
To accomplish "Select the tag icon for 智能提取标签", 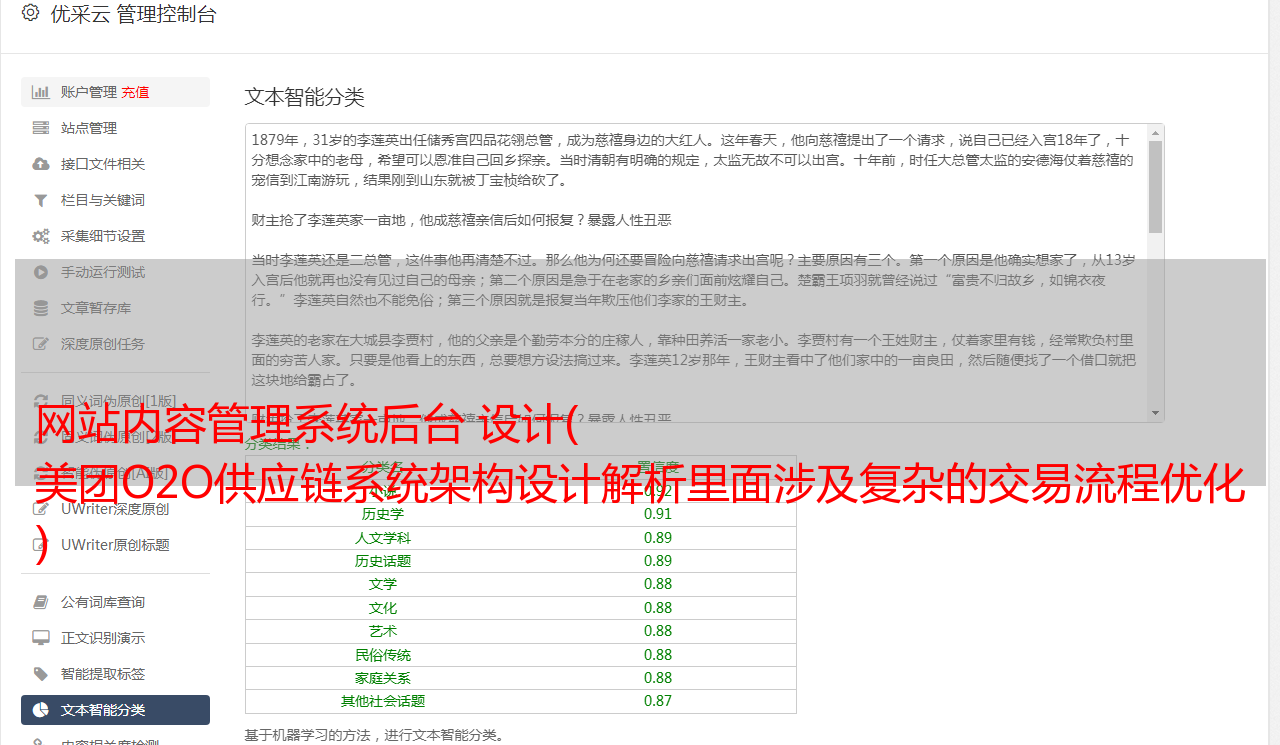I will [41, 674].
